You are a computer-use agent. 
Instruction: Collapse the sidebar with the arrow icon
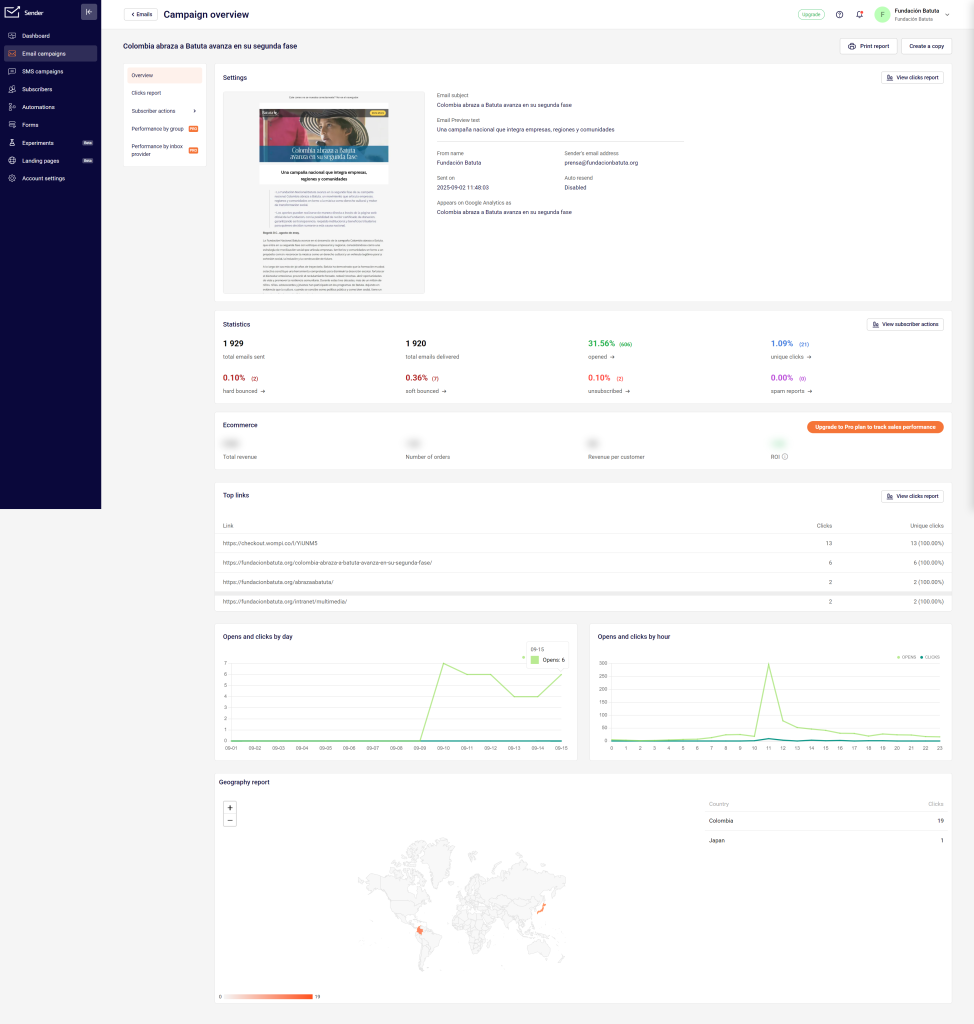click(88, 12)
